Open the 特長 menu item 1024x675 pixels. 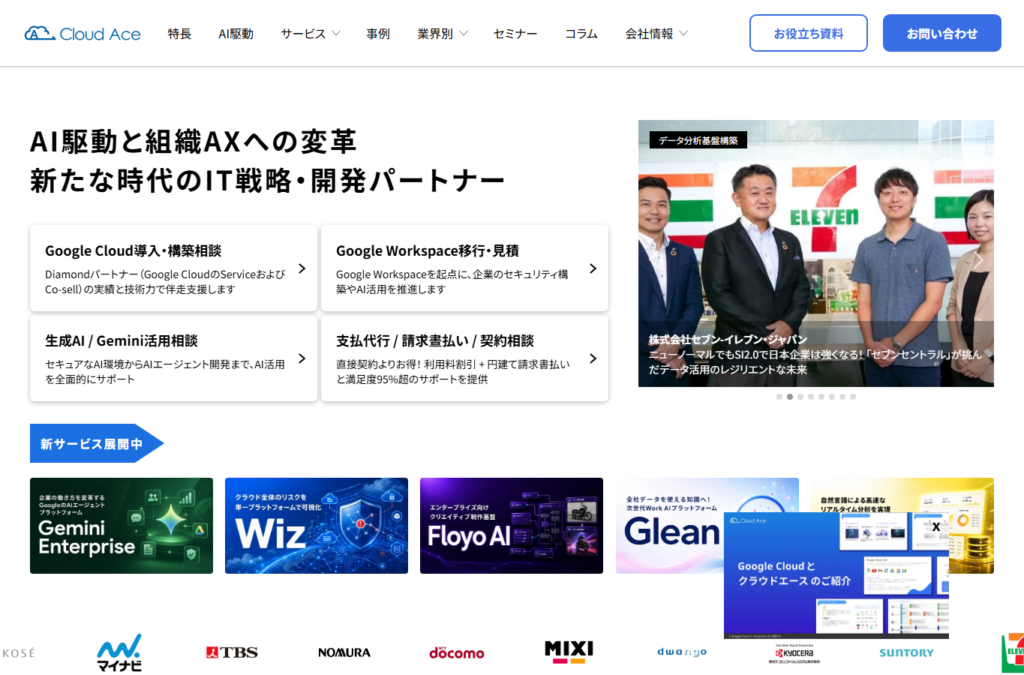179,33
